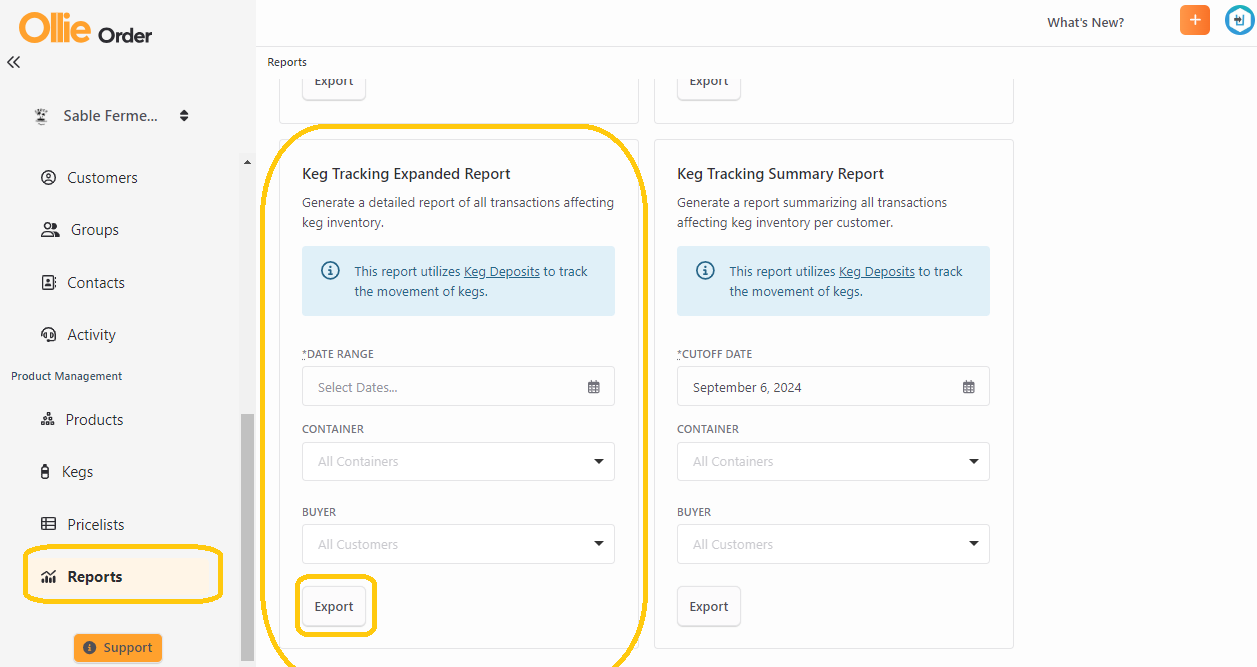Viewport: 1257px width, 667px height.
Task: Click the calendar icon in Date Range field
Action: pos(594,387)
